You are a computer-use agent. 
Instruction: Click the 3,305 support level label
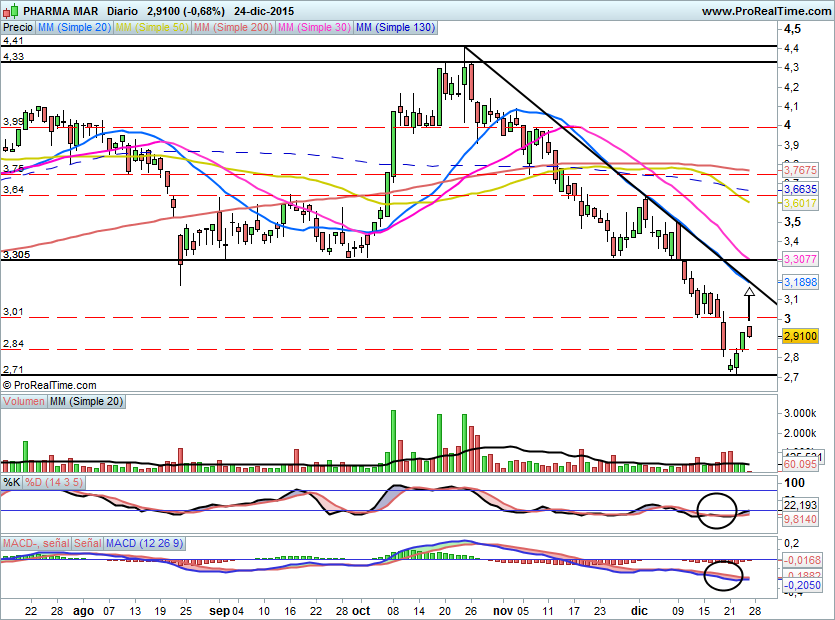(x=16, y=255)
